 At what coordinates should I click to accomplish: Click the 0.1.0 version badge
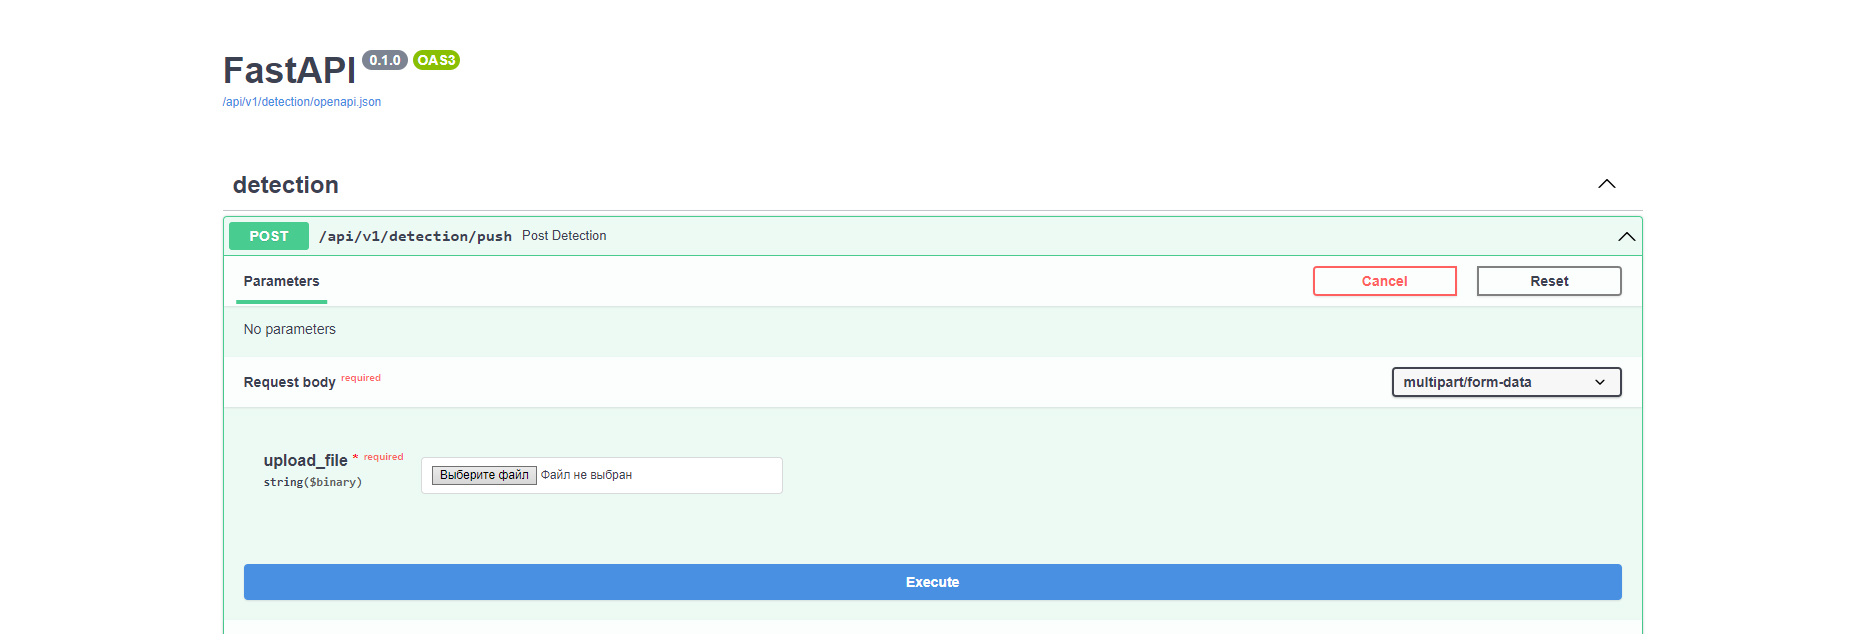pyautogui.click(x=384, y=60)
